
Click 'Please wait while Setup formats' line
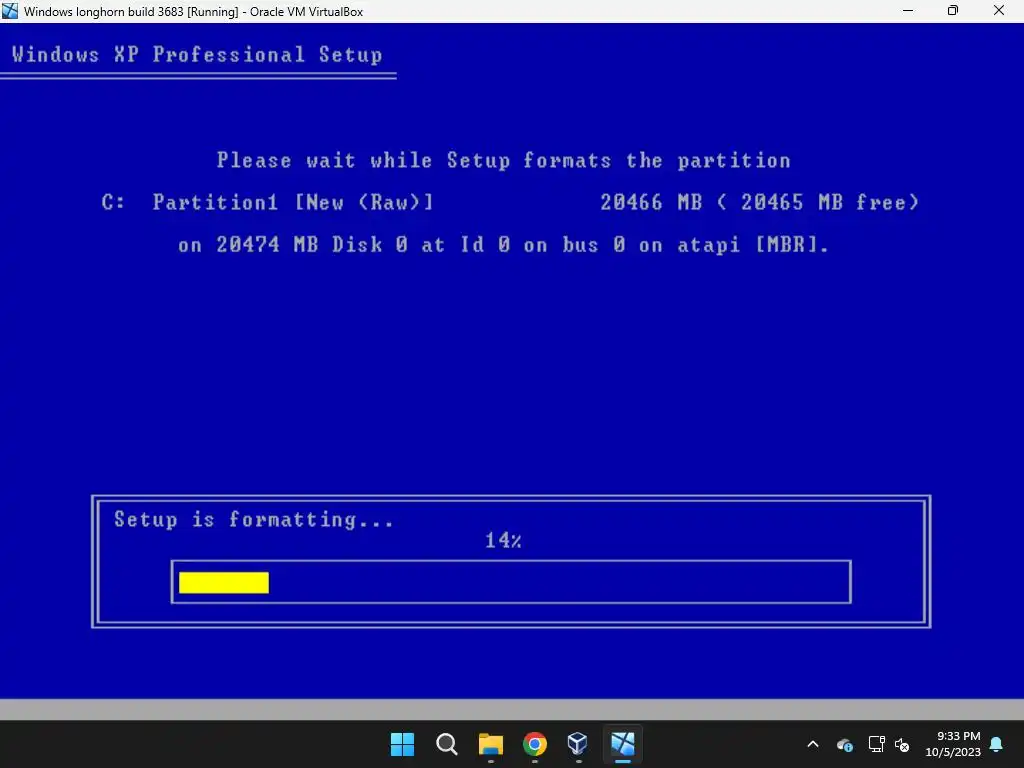point(504,161)
